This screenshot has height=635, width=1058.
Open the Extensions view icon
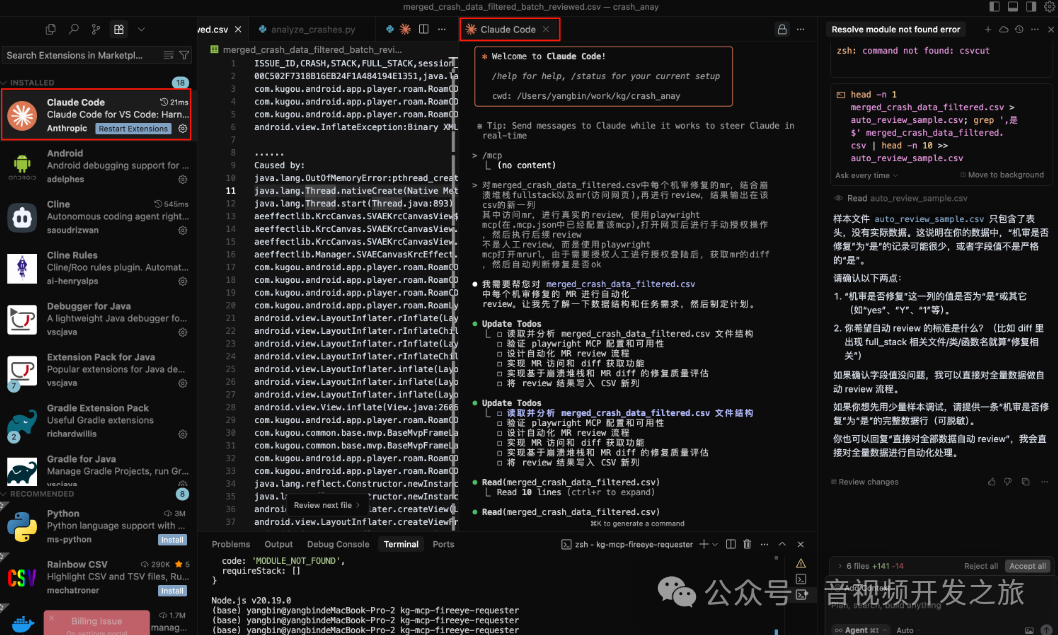pyautogui.click(x=119, y=30)
